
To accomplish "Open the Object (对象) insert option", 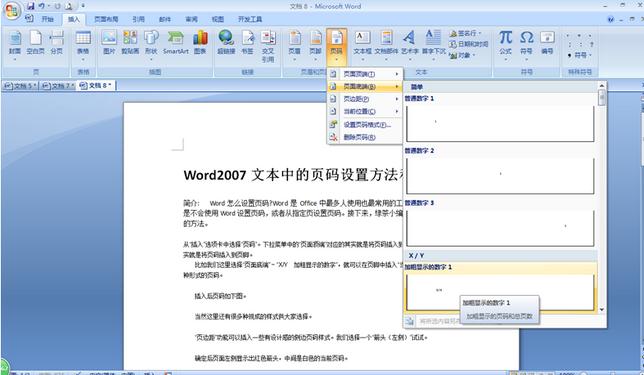I will (x=462, y=55).
